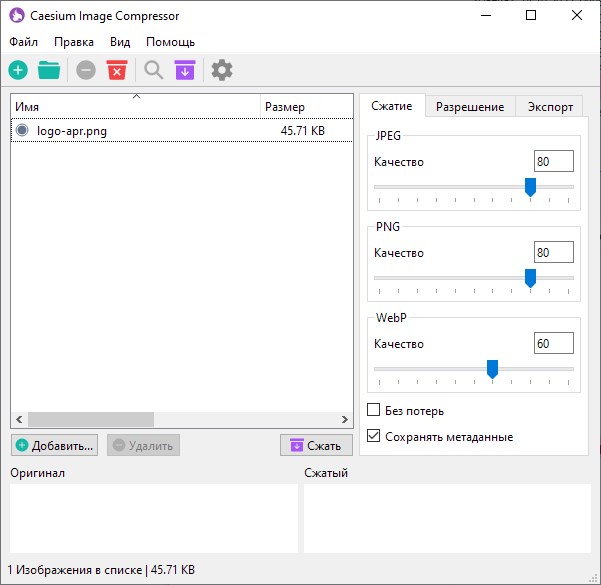The width and height of the screenshot is (601, 585).
Task: Sort by the Имя column header
Action: coord(136,106)
